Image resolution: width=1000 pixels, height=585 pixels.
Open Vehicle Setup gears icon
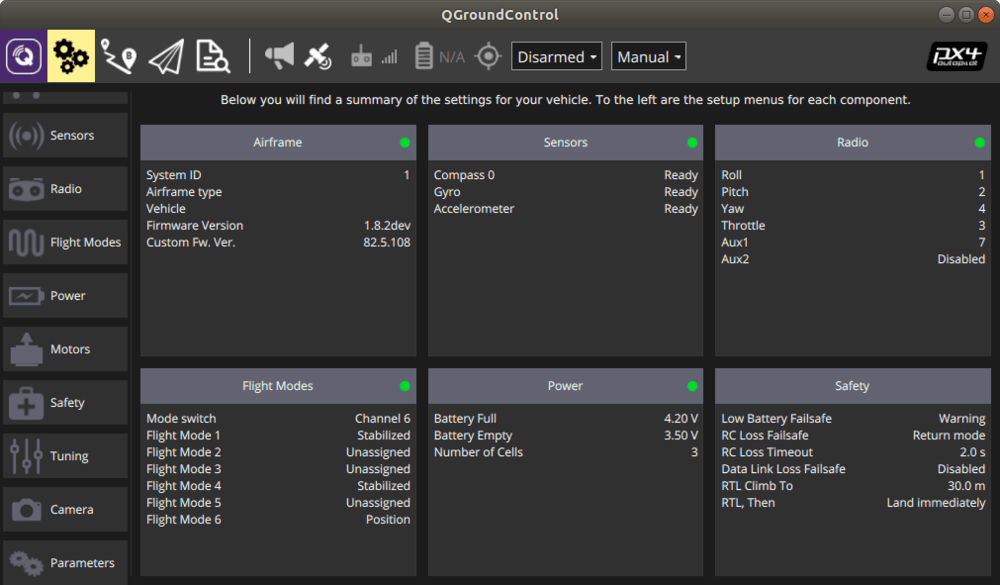(x=71, y=56)
